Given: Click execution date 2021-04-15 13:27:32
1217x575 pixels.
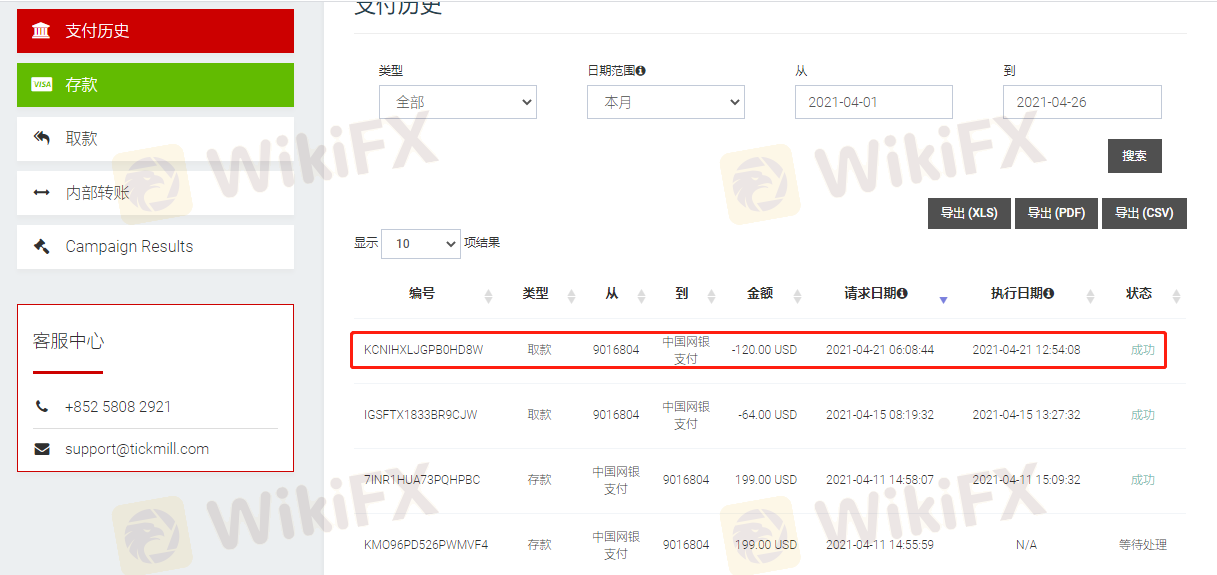Looking at the screenshot, I should point(1026,415).
